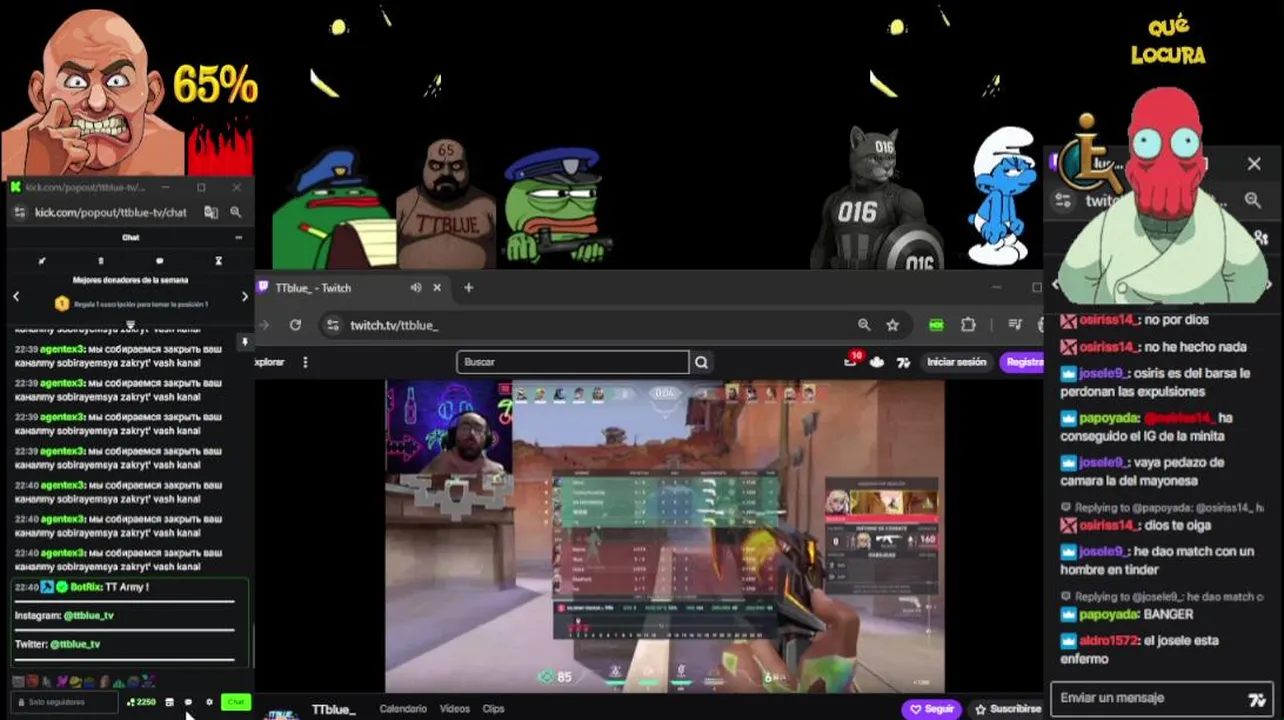Click the speech bubble icon under Chat header

coord(159,261)
